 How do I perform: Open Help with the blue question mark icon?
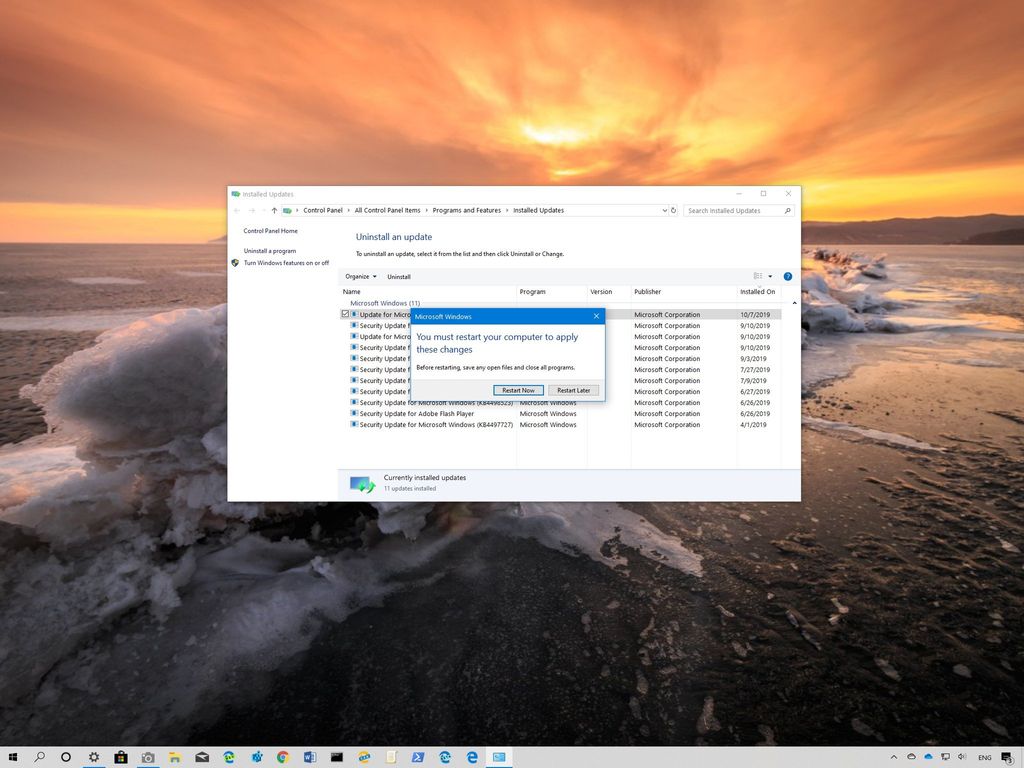(787, 277)
